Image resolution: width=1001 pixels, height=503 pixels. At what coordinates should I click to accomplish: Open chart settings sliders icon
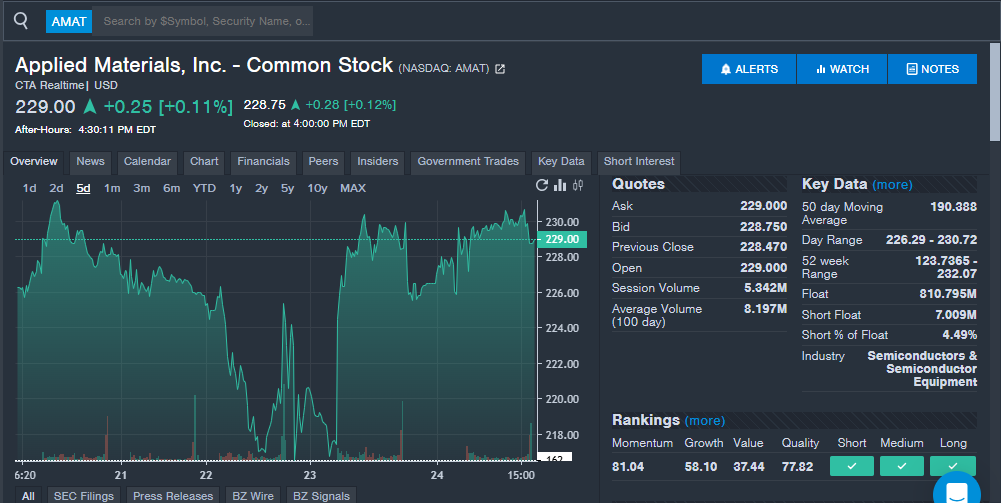(576, 185)
